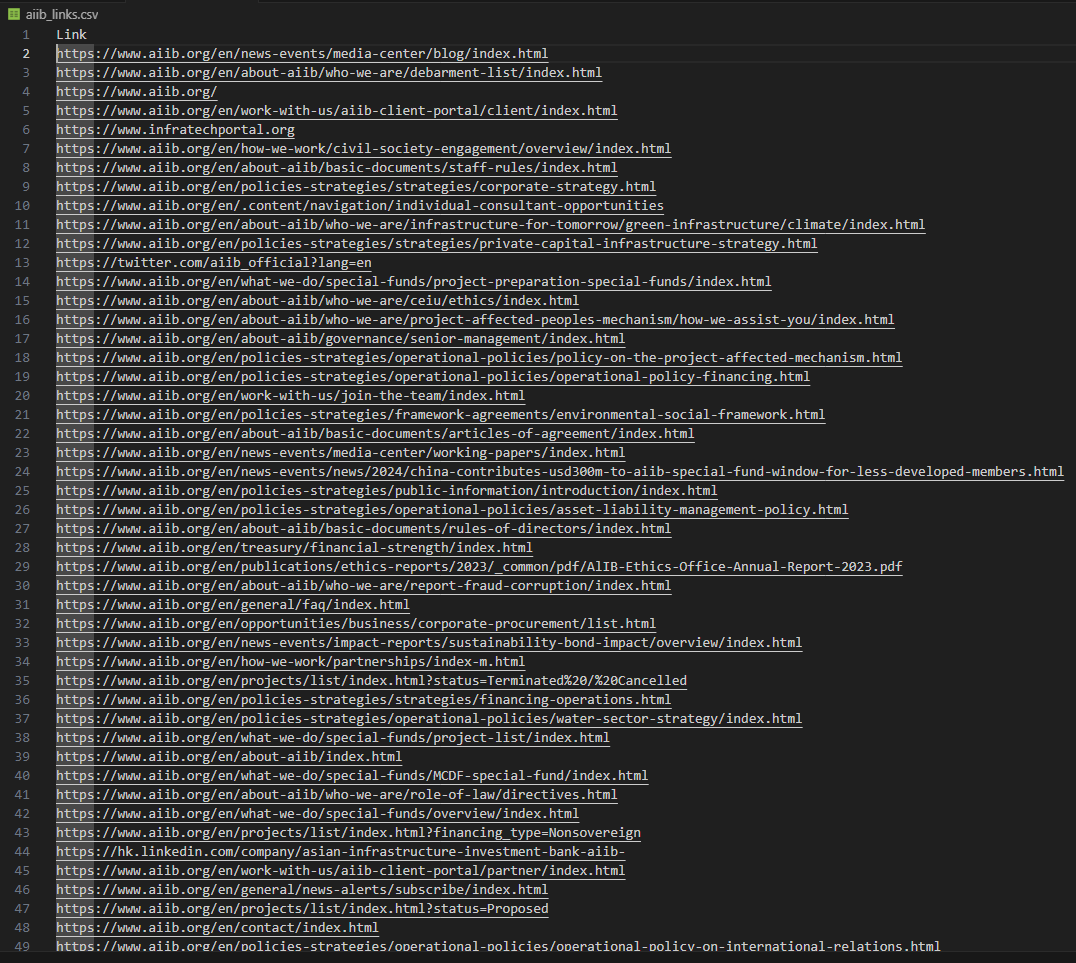Viewport: 1076px width, 963px height.
Task: Open the asset-liability-management-policy link
Action: click(x=452, y=510)
